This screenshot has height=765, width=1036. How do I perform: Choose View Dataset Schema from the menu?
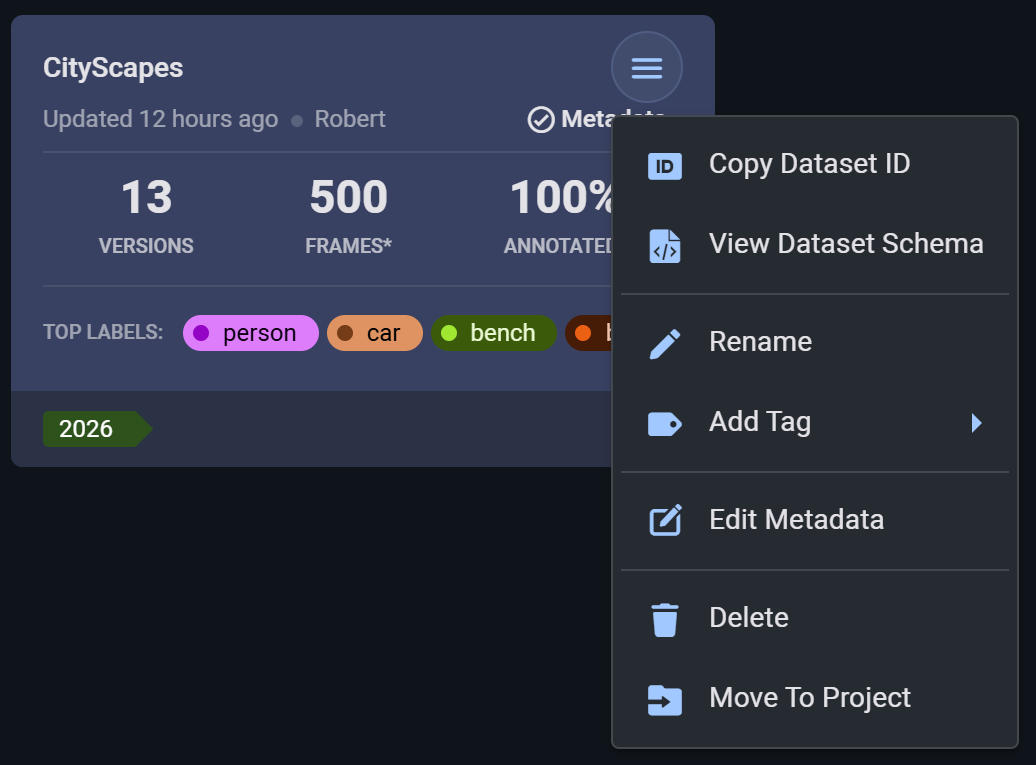[815, 244]
